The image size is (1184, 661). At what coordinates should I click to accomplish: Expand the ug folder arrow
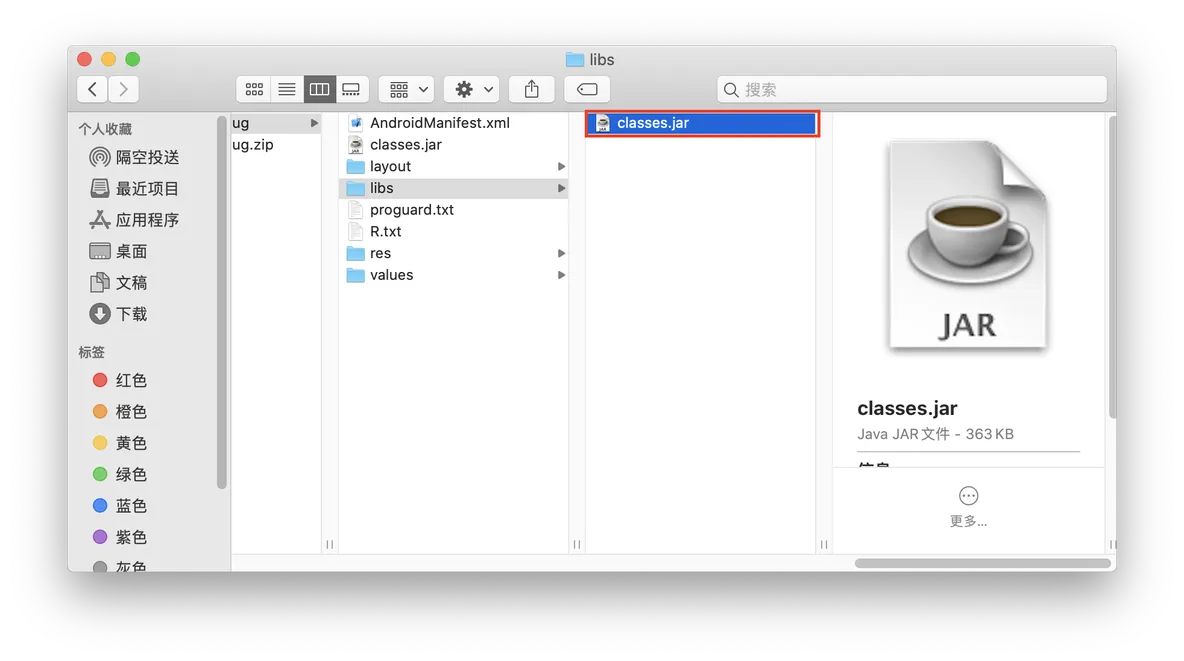314,122
